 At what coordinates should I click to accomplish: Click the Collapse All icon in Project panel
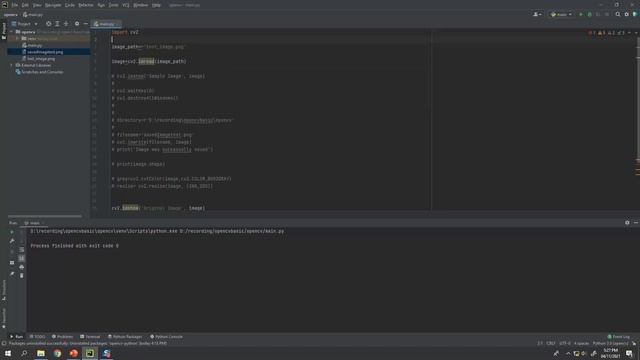tap(66, 24)
